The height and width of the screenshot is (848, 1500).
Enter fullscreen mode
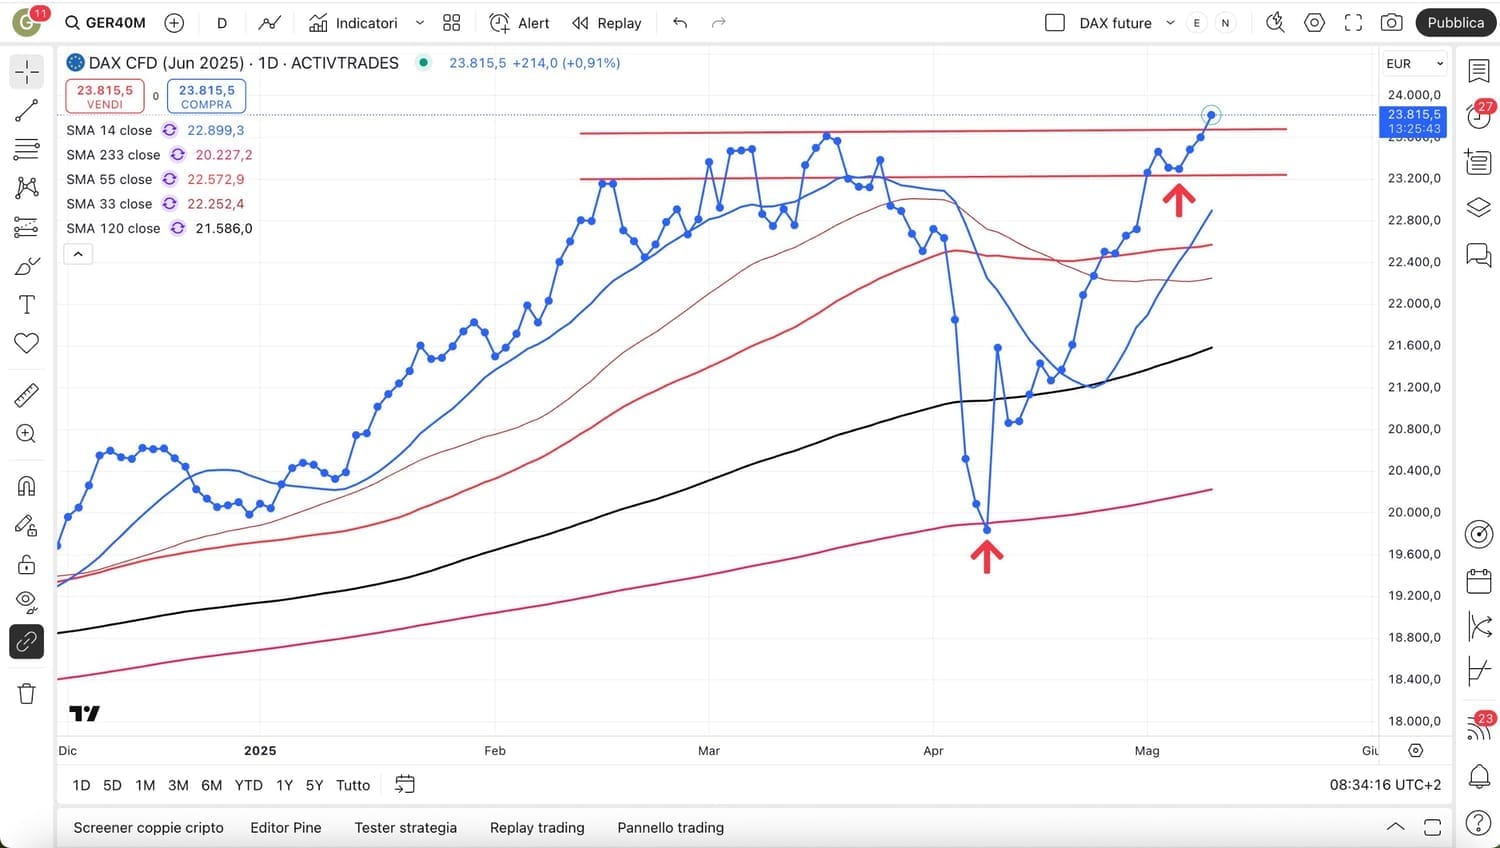1353,23
